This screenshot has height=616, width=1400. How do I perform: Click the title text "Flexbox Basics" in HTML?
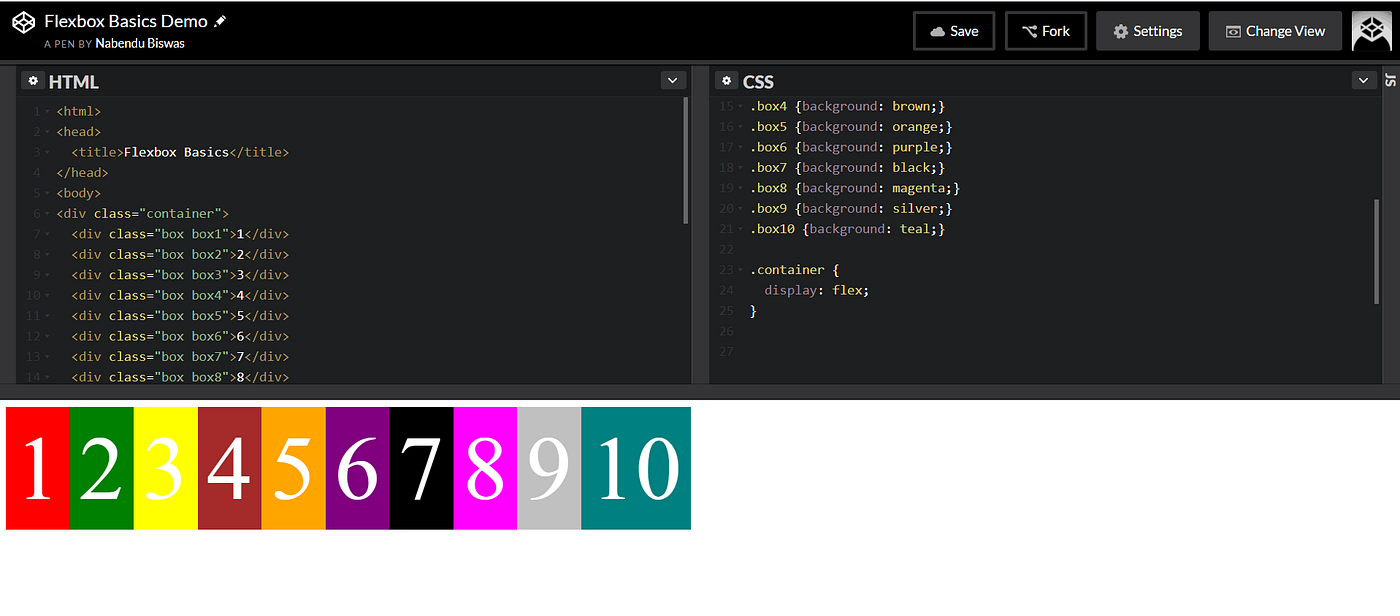tap(177, 152)
